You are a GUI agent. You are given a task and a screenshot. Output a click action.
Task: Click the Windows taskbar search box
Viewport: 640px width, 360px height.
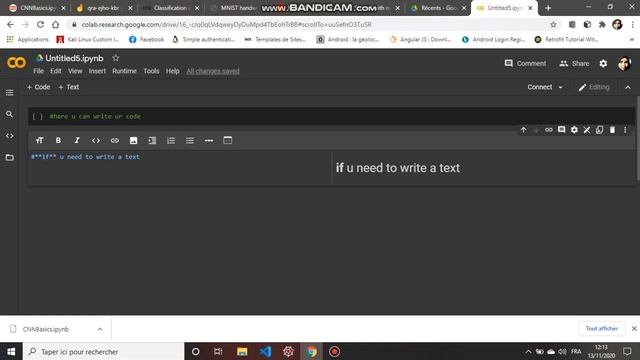[x=104, y=351]
